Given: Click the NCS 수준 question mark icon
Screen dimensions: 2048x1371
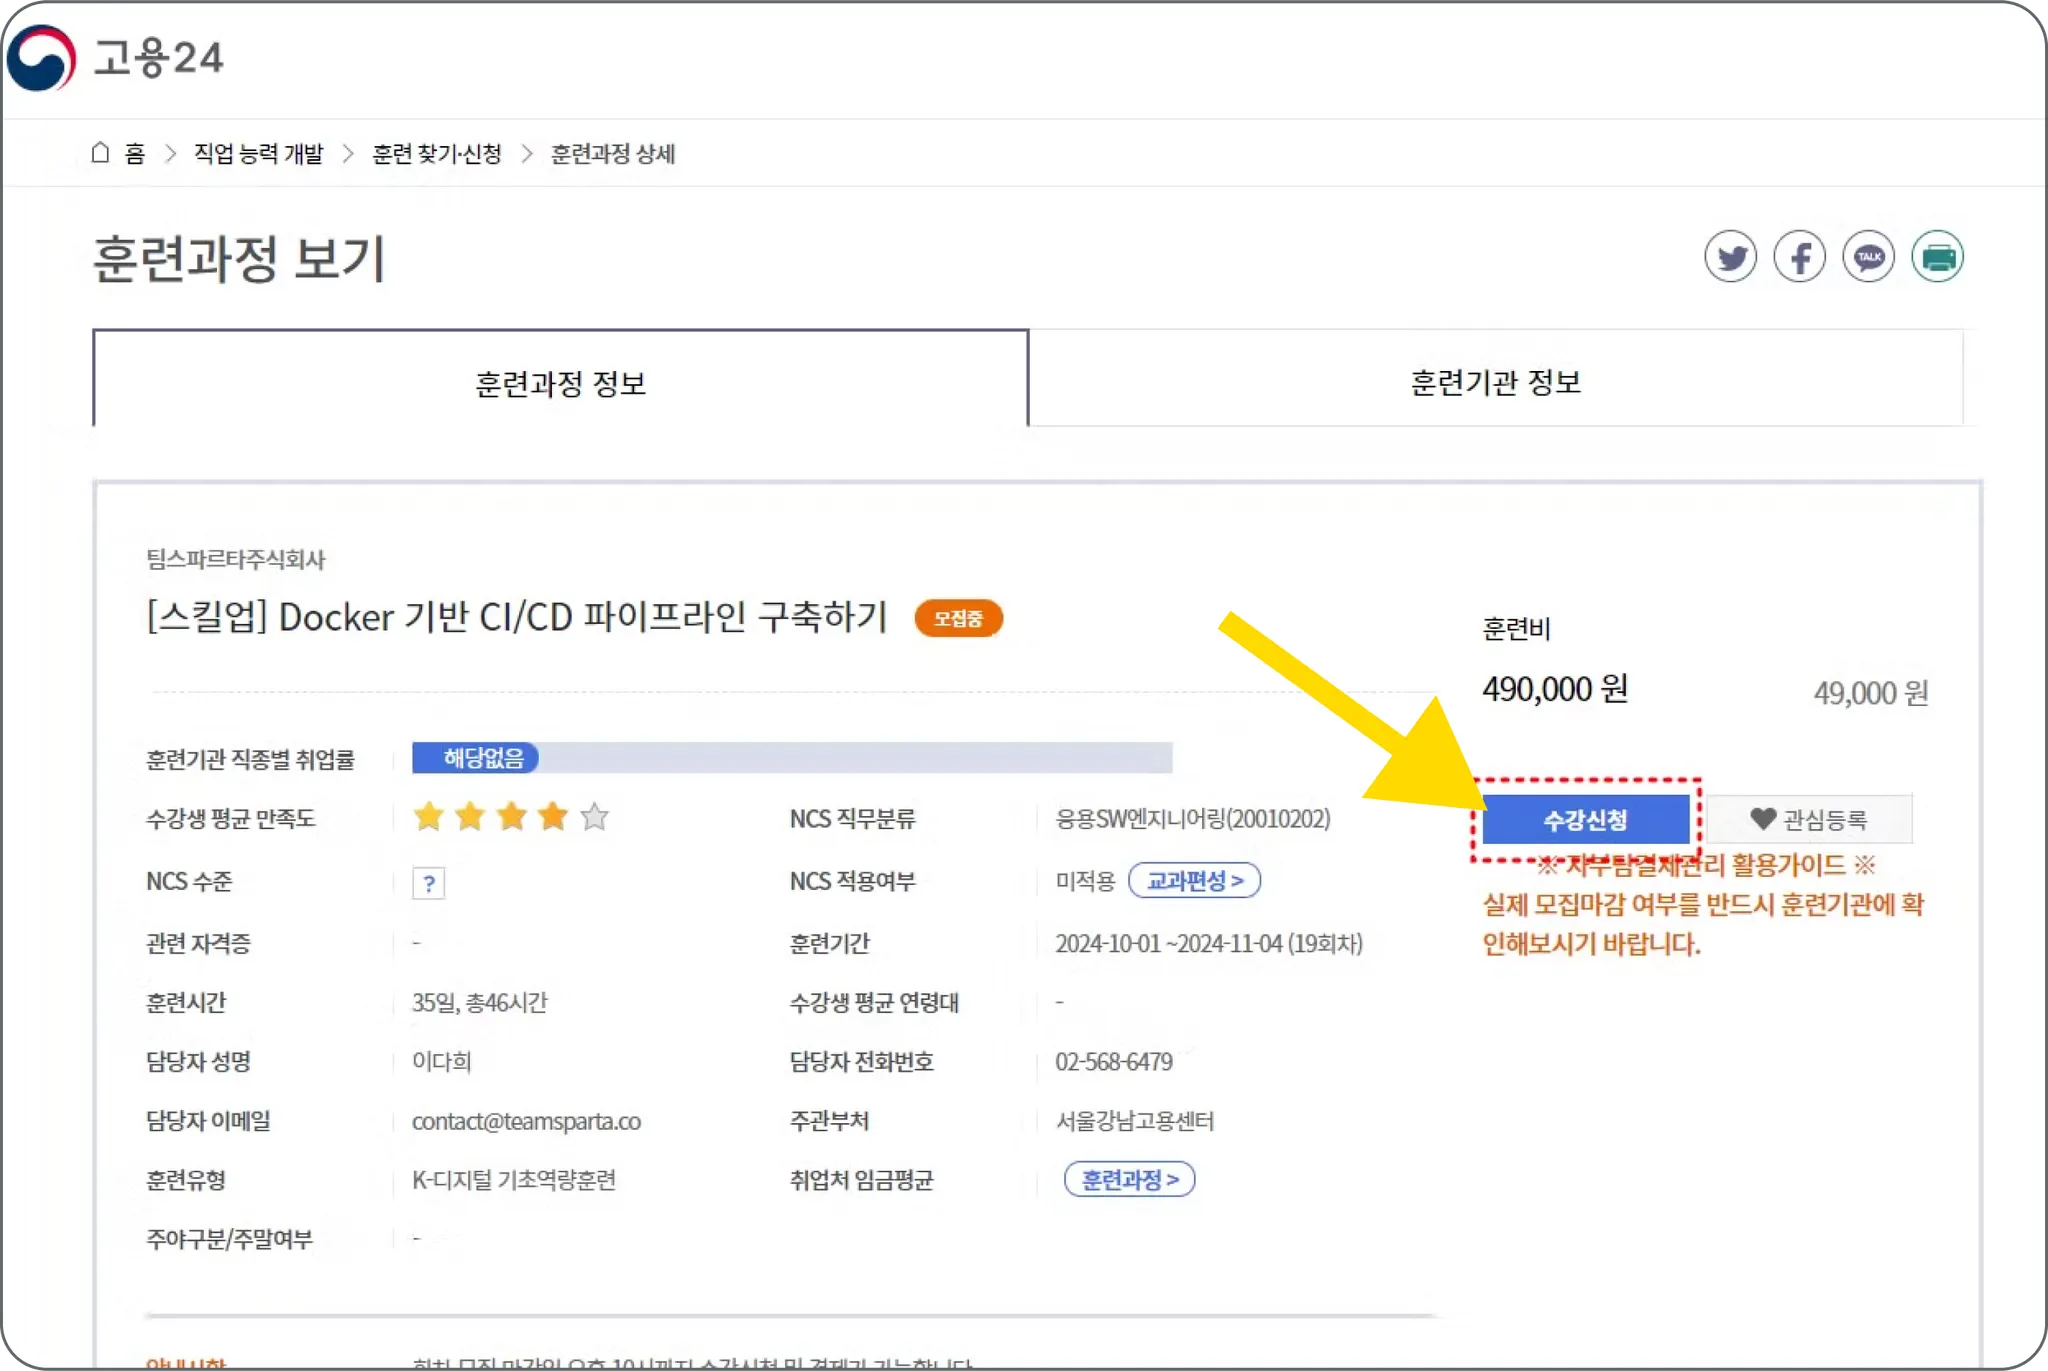Looking at the screenshot, I should 428,883.
